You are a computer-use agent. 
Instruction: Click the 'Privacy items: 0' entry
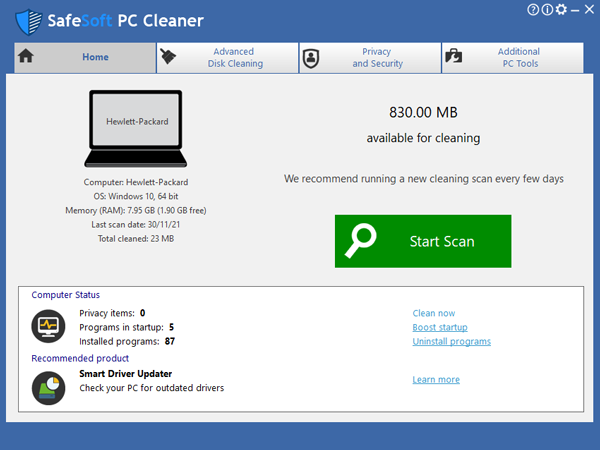(x=112, y=313)
